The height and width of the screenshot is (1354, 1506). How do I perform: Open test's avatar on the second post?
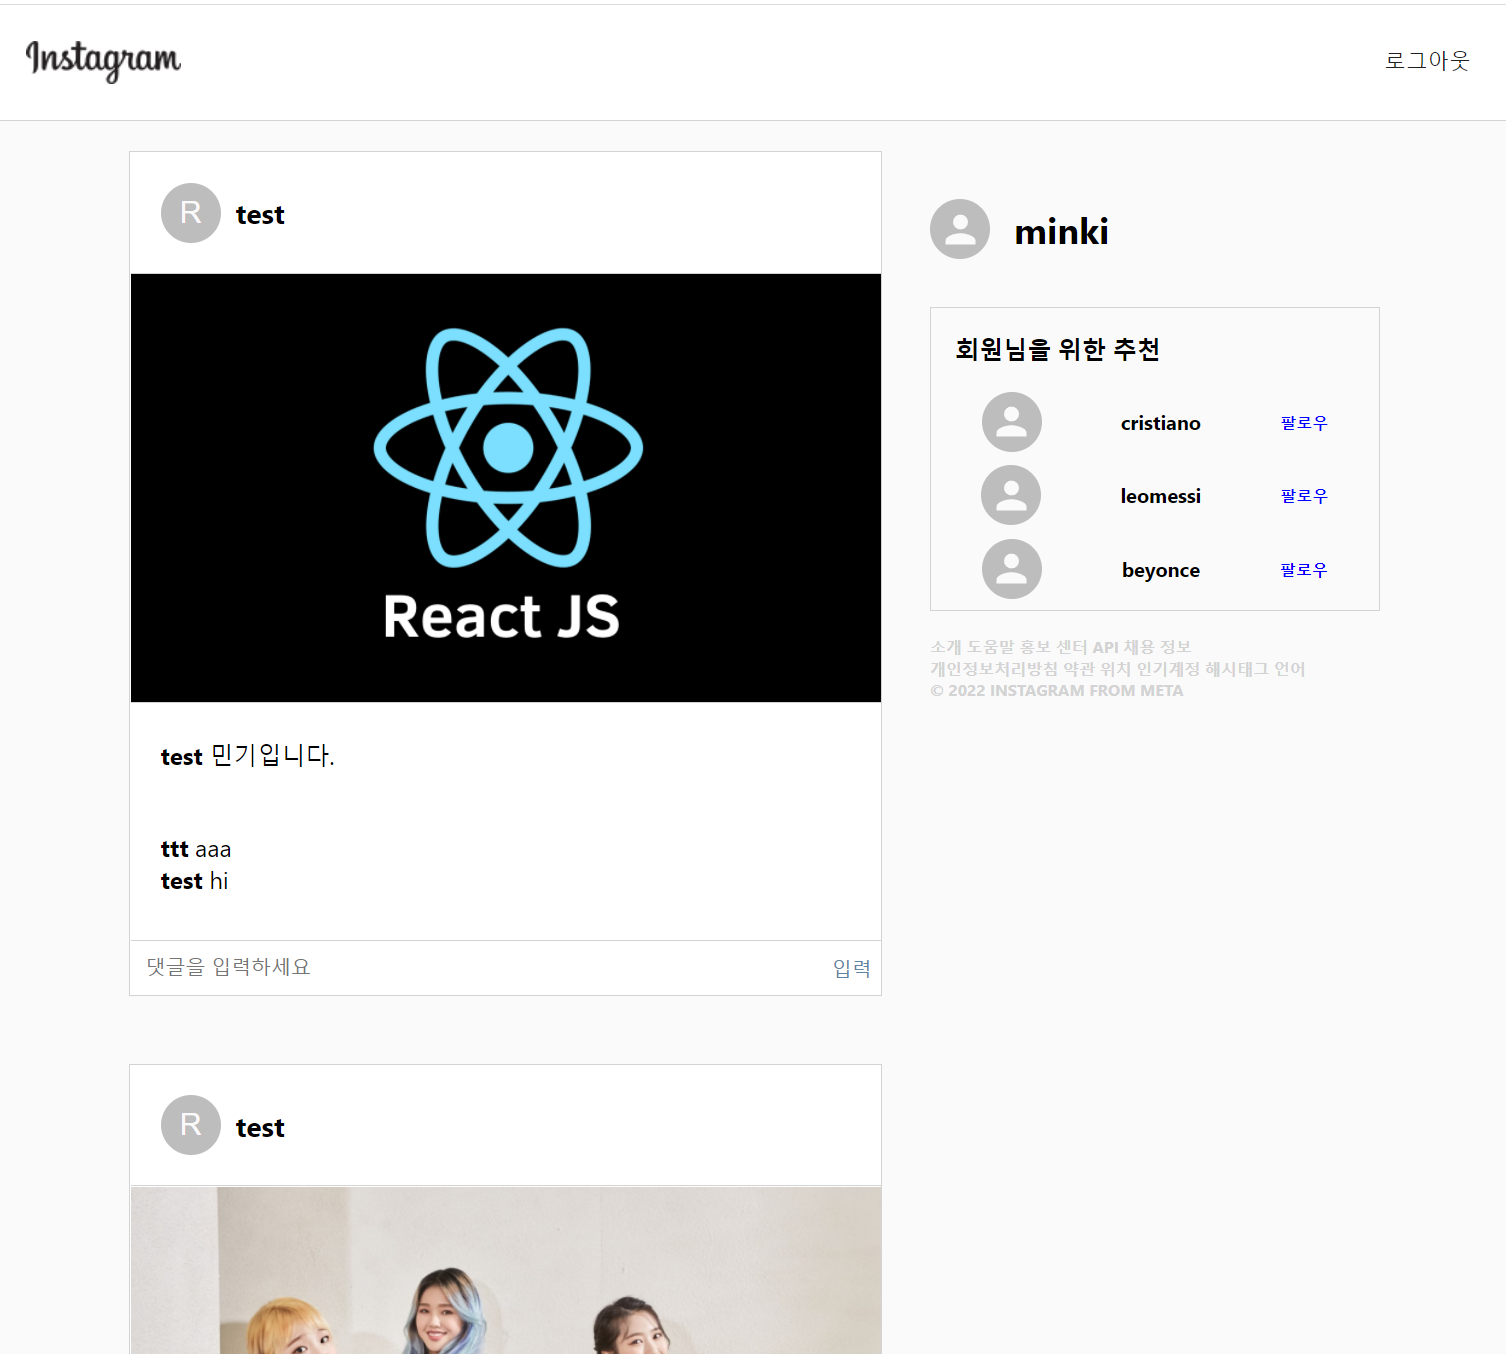point(190,1125)
